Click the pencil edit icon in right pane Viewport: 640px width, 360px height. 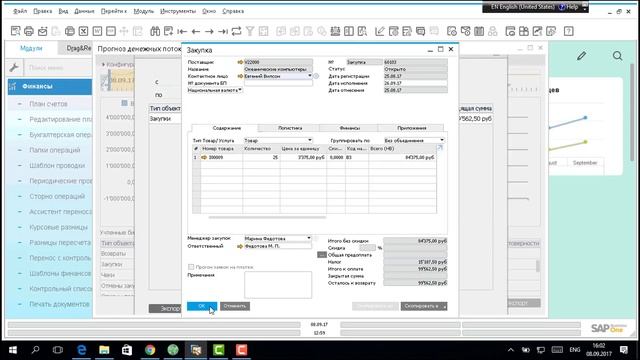coord(582,56)
